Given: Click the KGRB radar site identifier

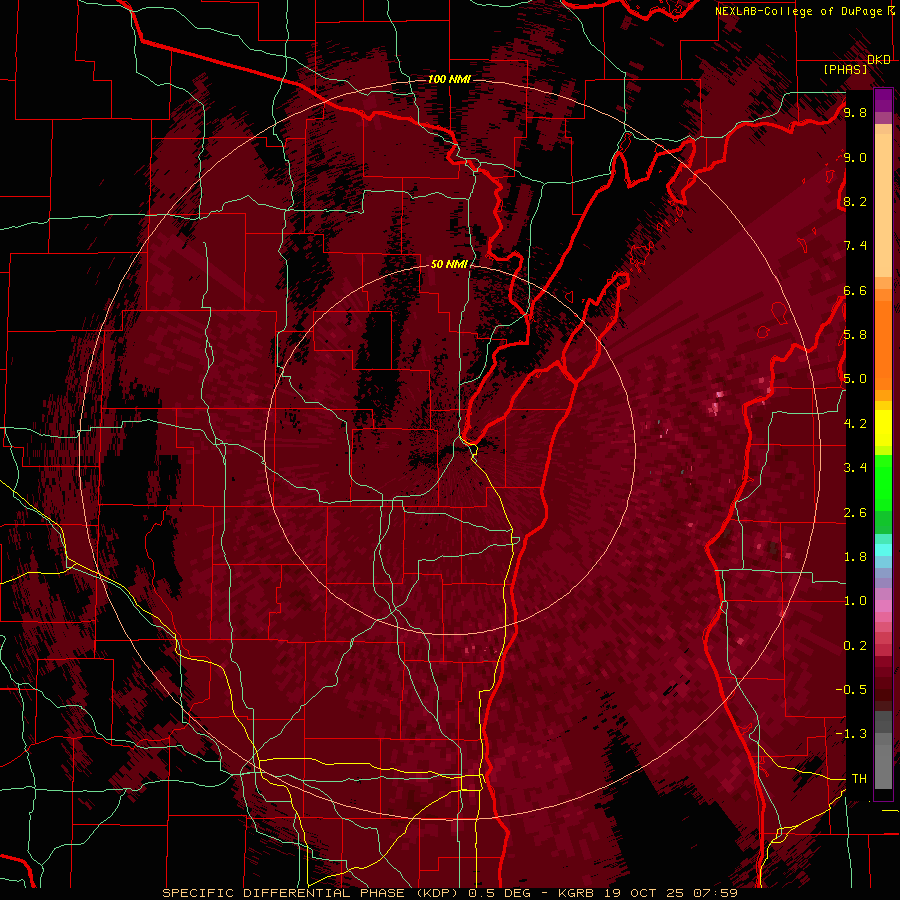Looking at the screenshot, I should 577,893.
